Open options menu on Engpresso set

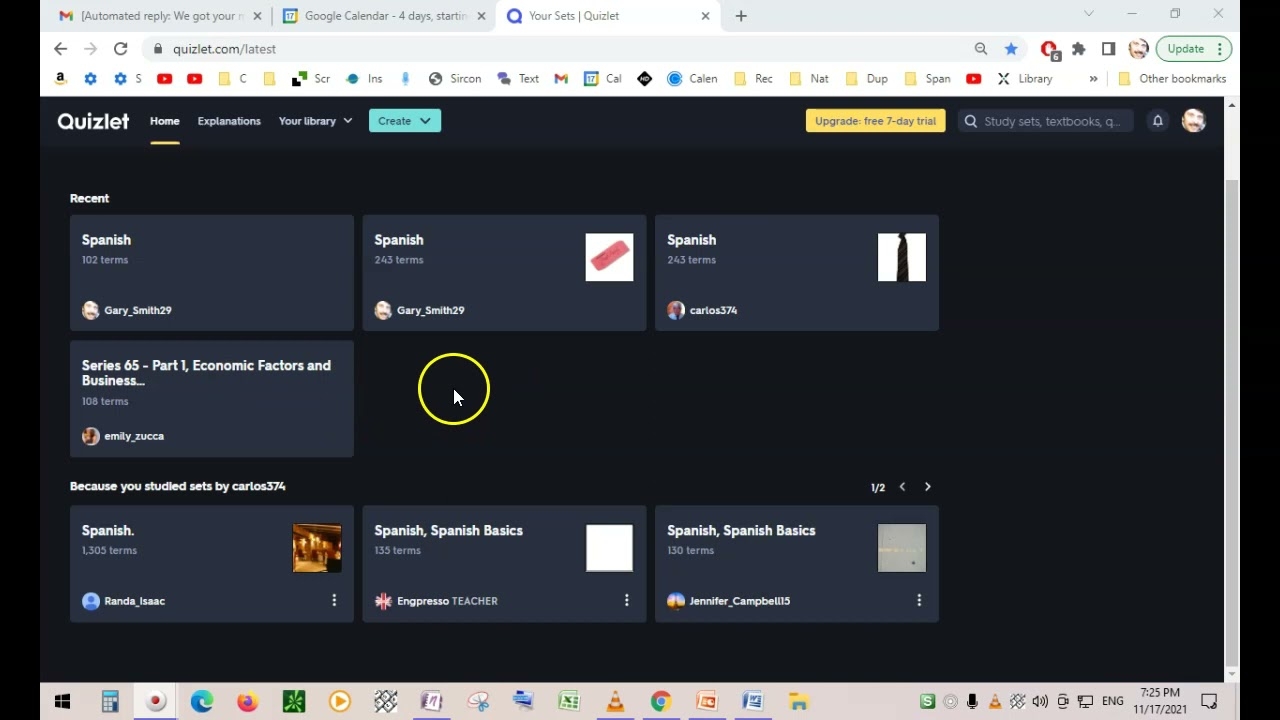point(627,600)
